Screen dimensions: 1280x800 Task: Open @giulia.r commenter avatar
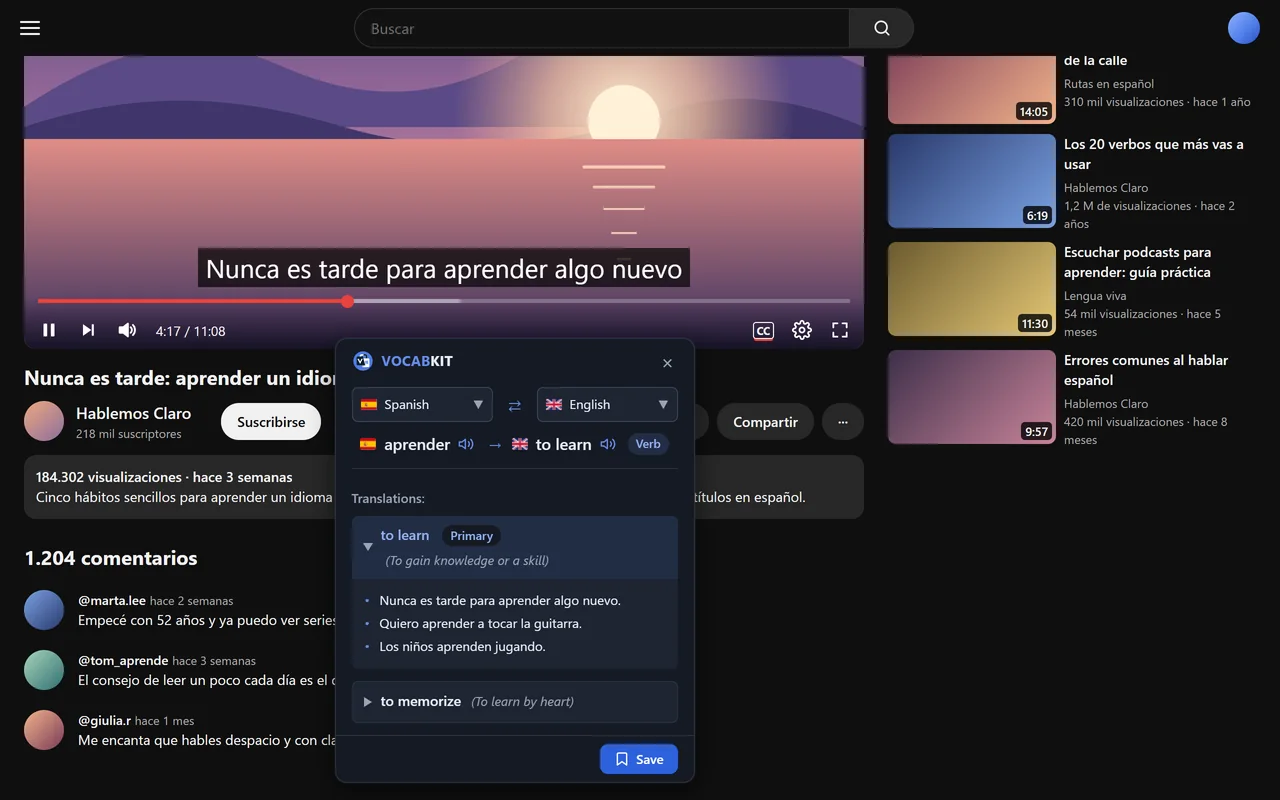pos(44,730)
